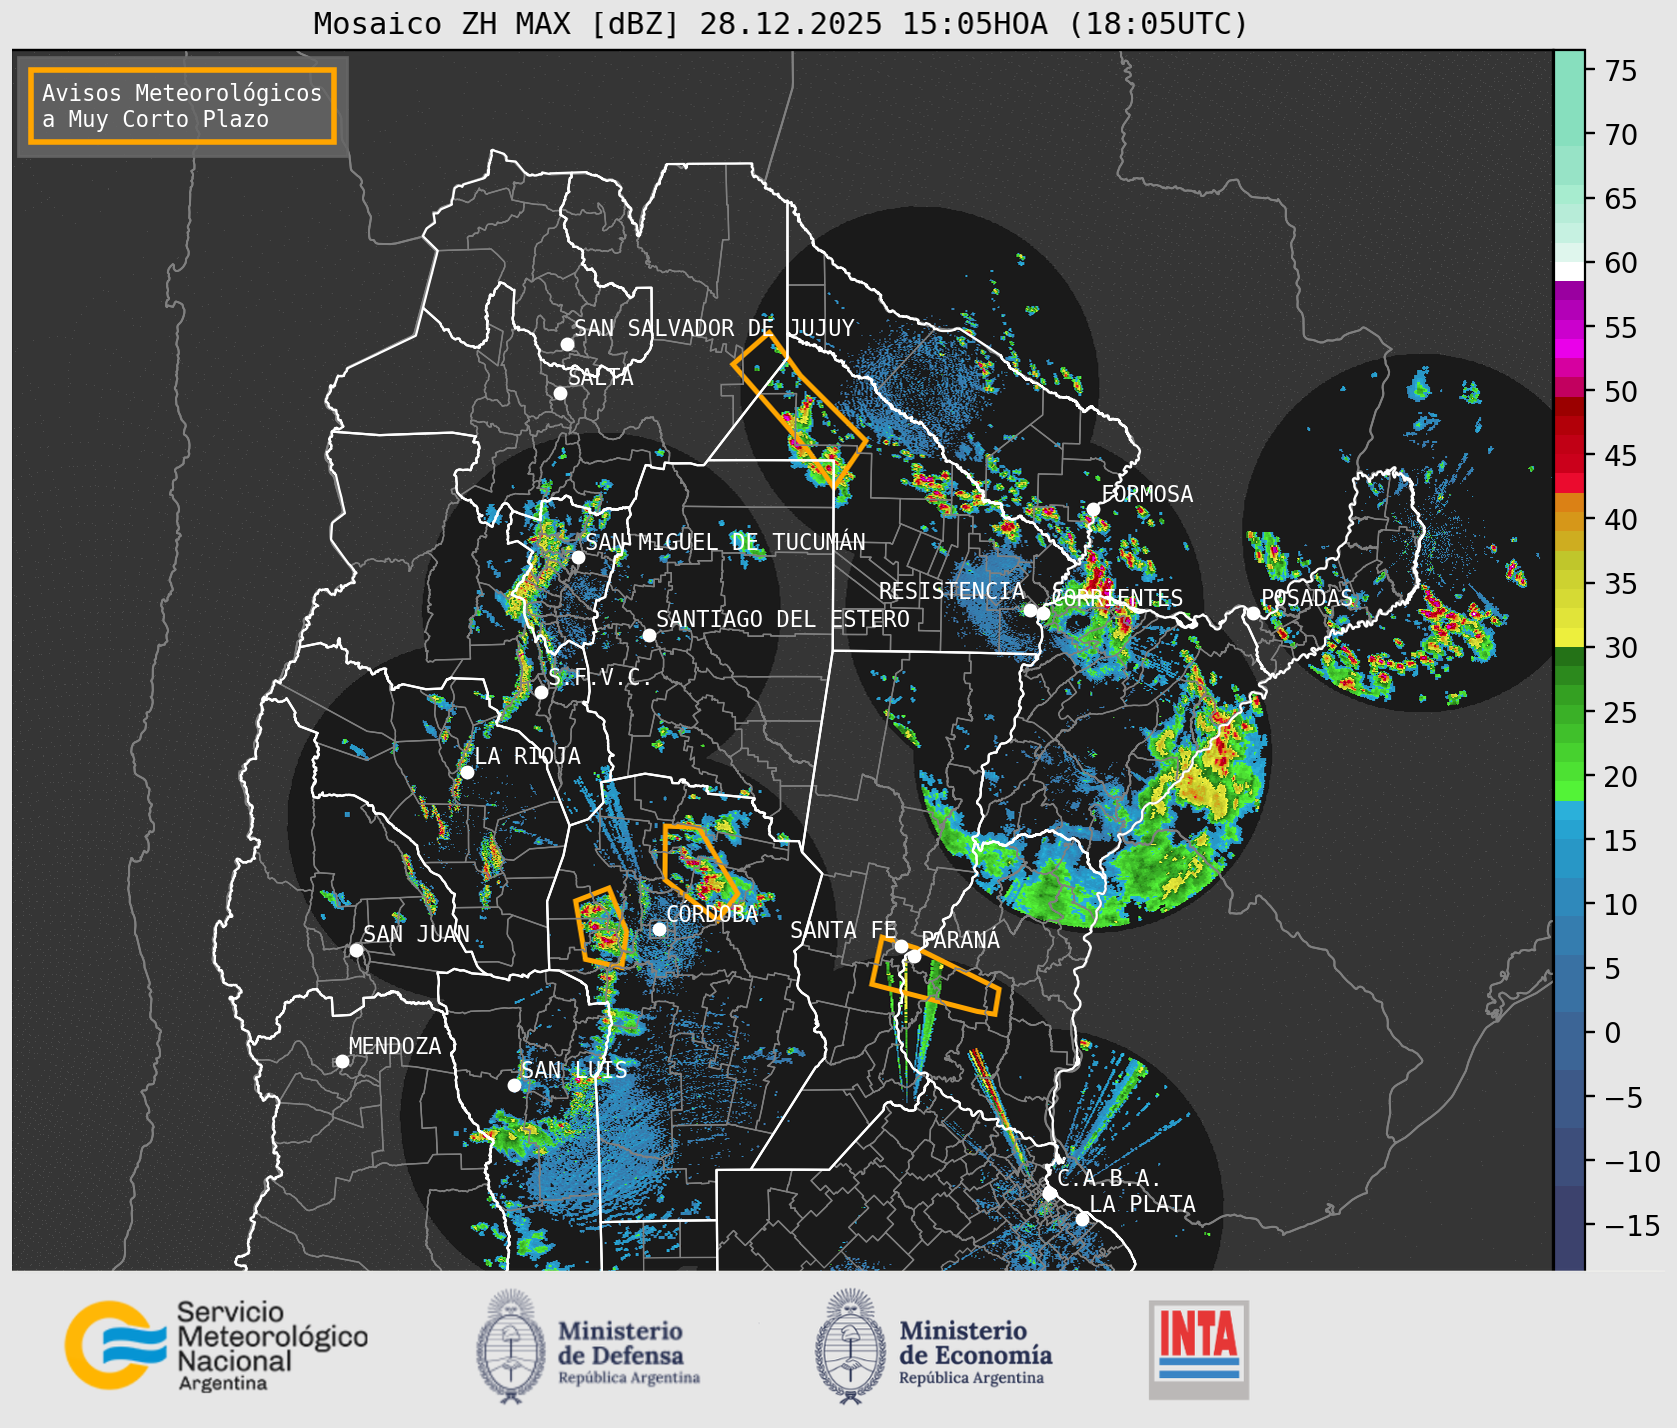The height and width of the screenshot is (1428, 1677).
Task: Click the PARANA city marker dot
Action: tap(914, 956)
